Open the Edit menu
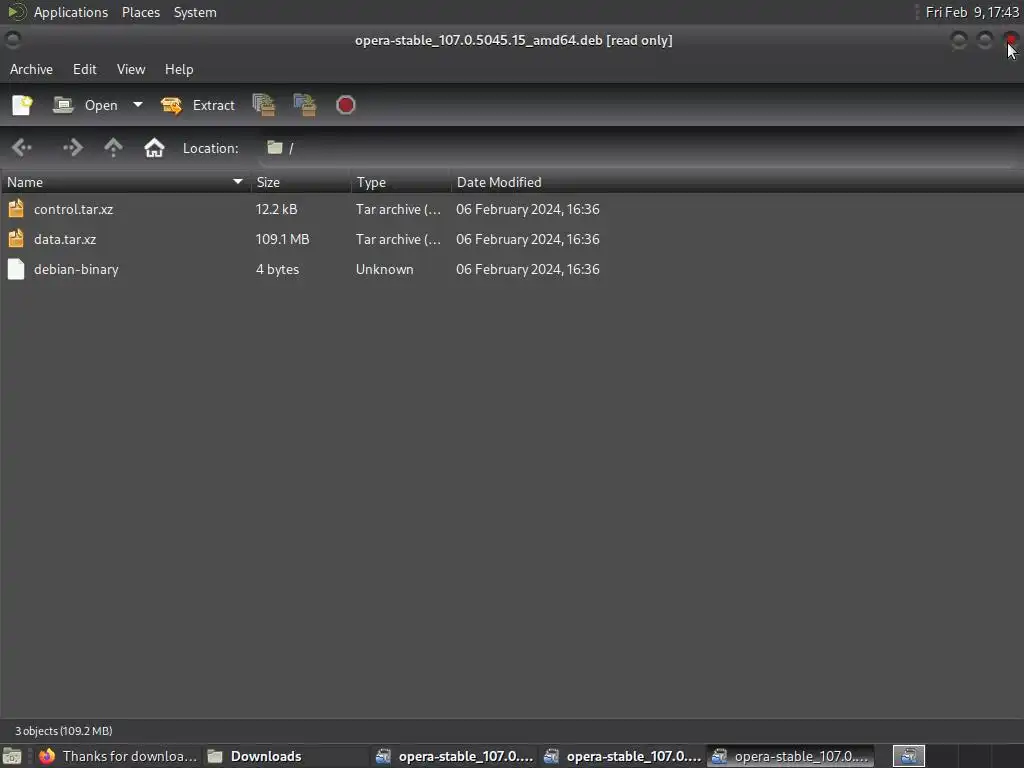 [x=84, y=69]
